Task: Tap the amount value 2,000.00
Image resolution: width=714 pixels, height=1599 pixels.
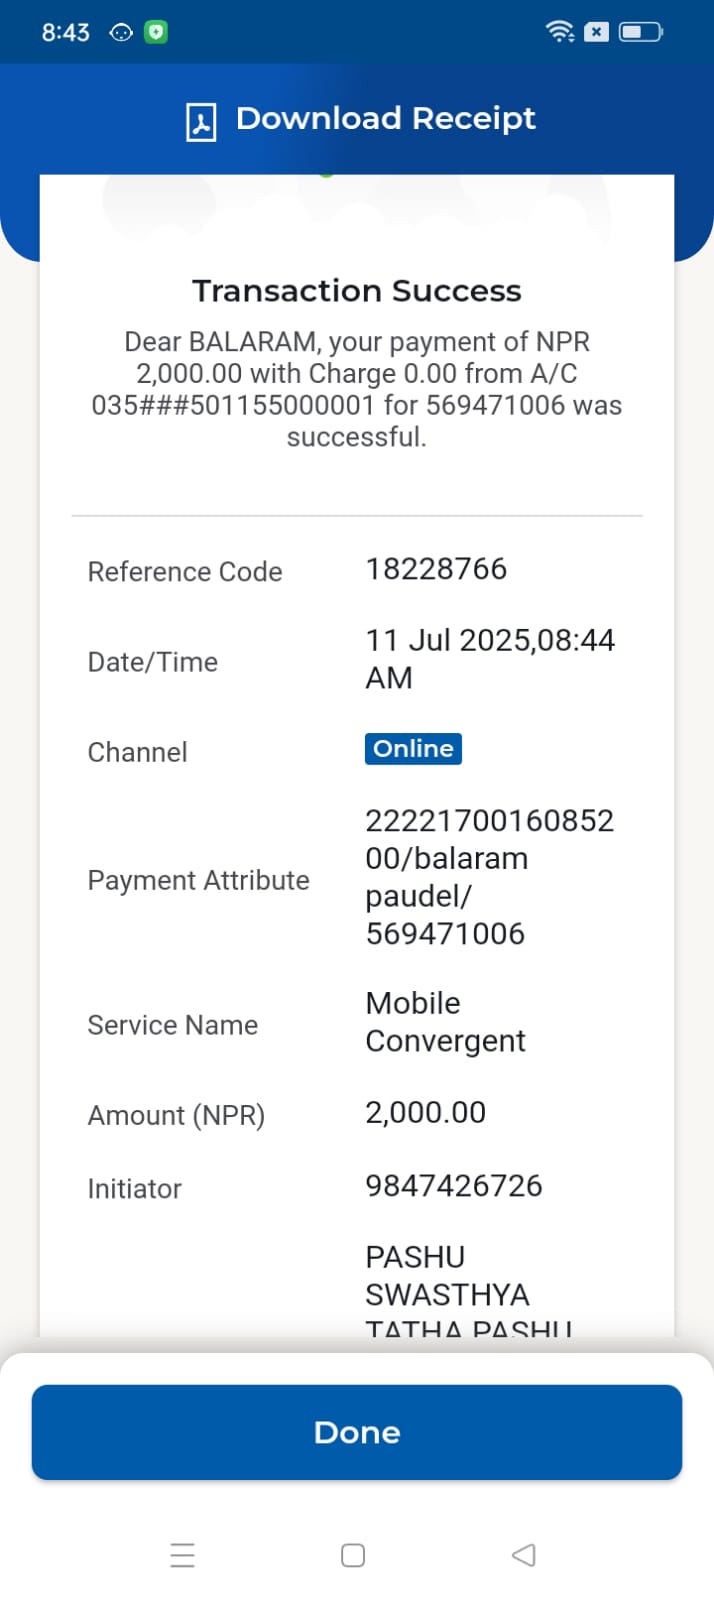Action: coord(426,1113)
